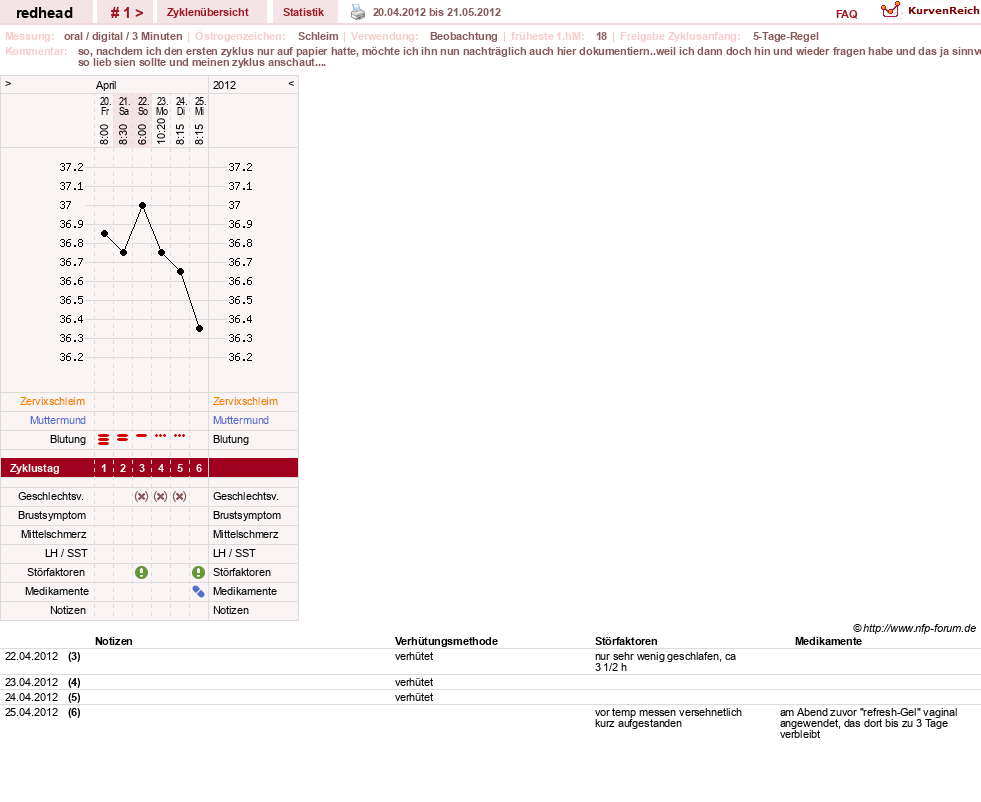Click the 25. Mi date column header
Screen dimensions: 981x802
coord(200,106)
